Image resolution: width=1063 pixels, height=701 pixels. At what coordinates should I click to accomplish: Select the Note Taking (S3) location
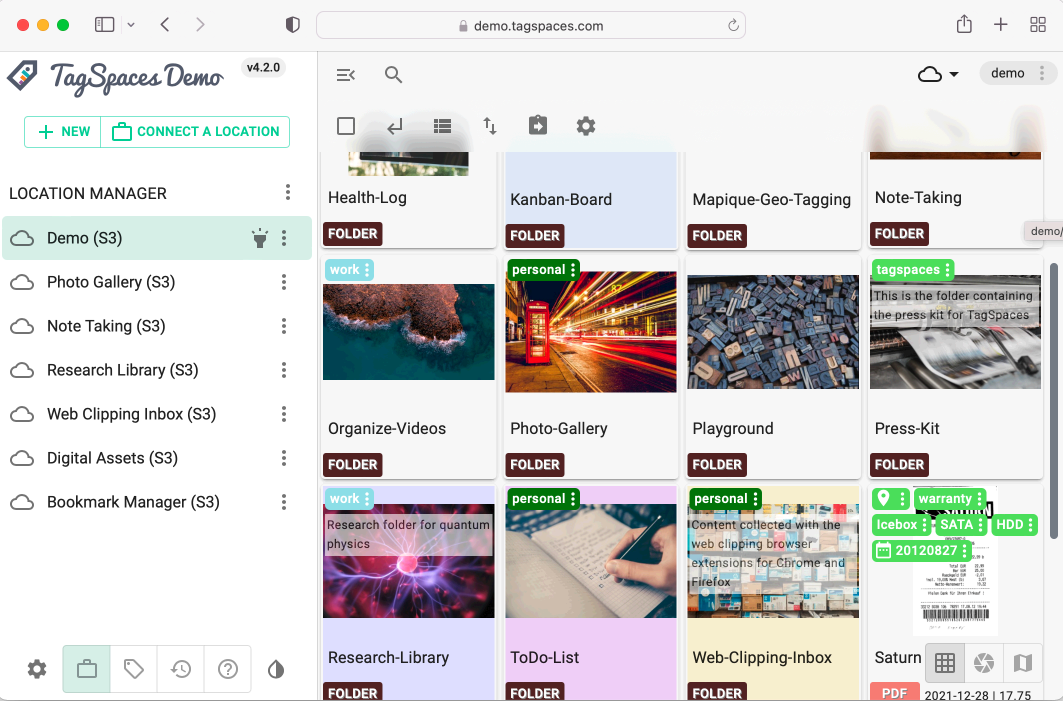click(157, 326)
